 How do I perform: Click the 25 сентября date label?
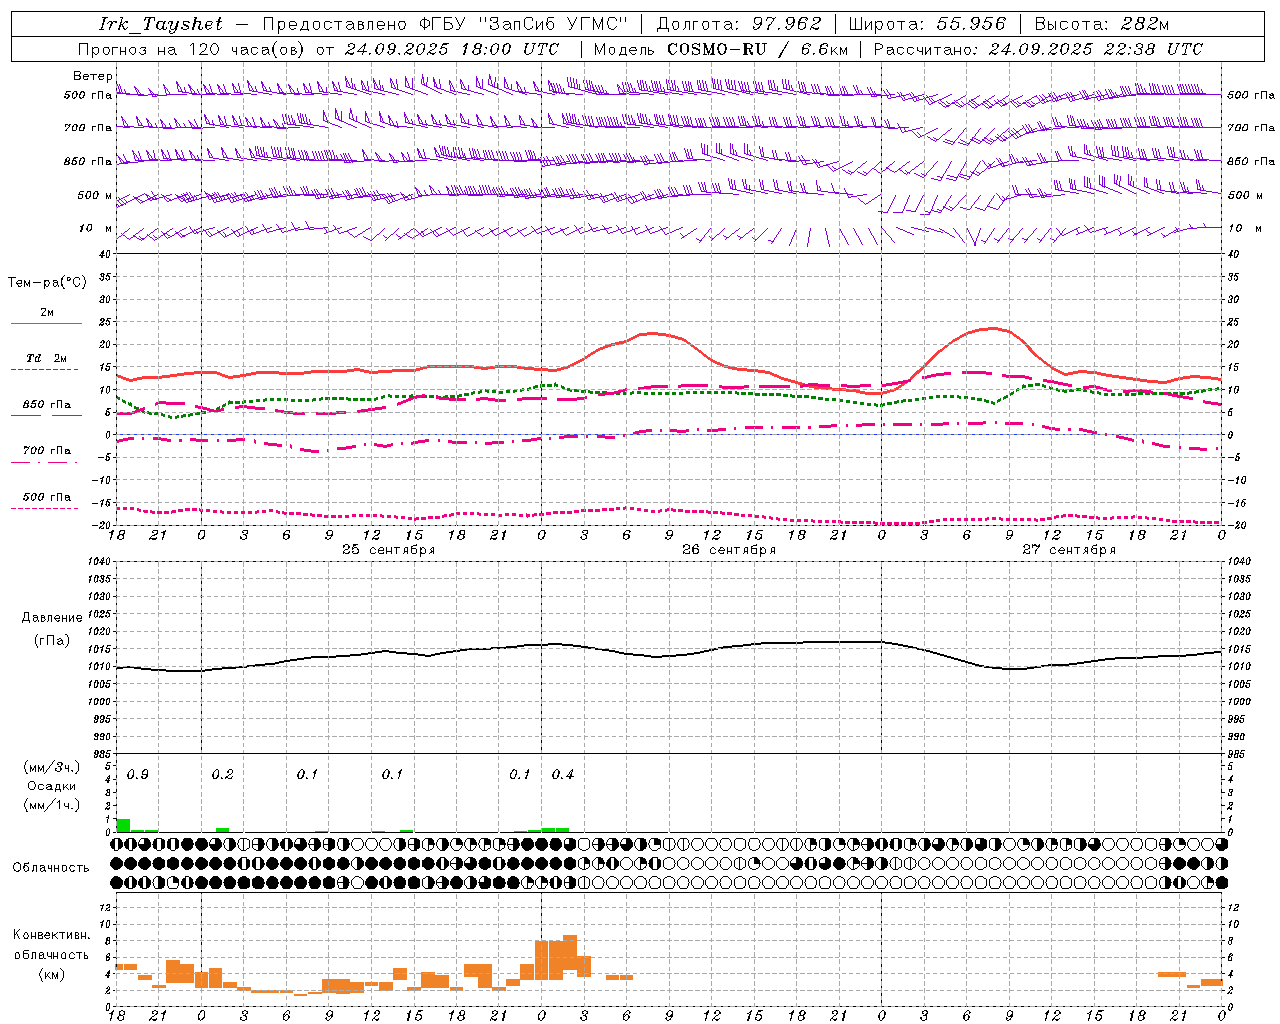coord(388,550)
